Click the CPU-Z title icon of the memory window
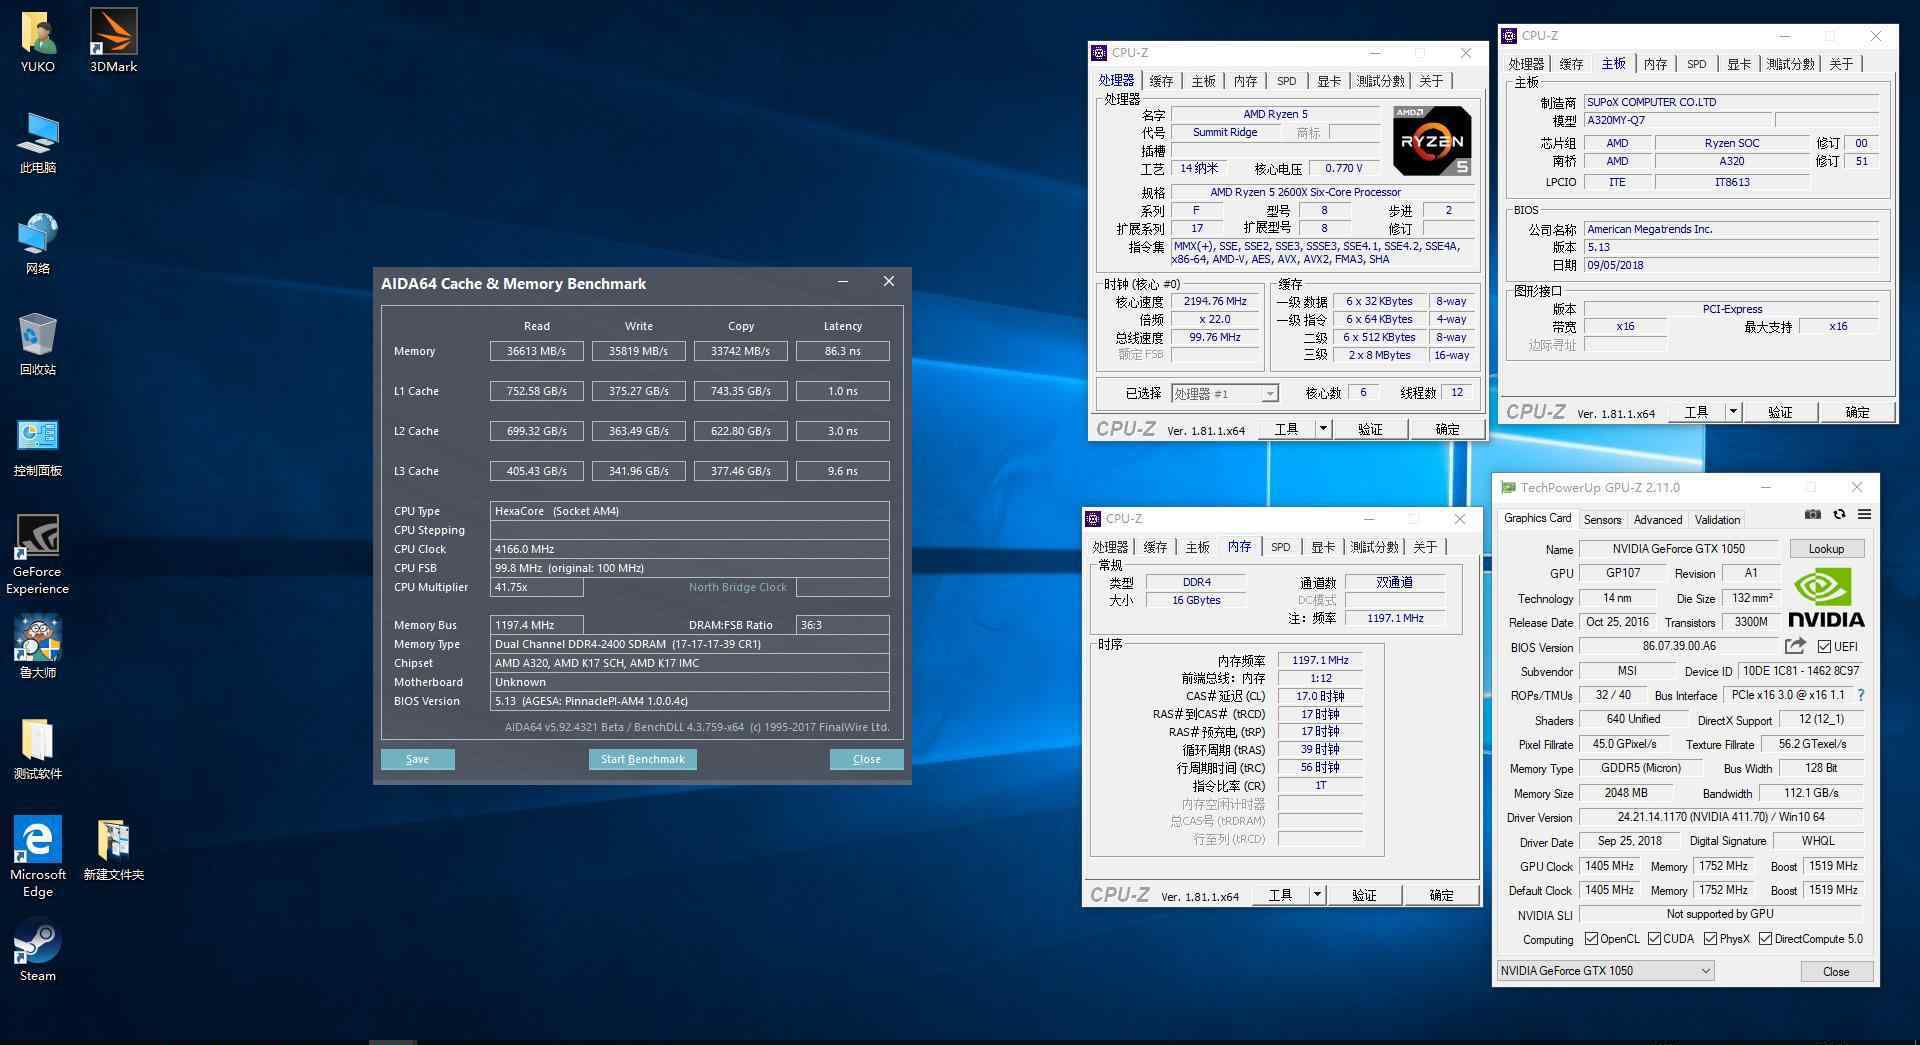 [x=1093, y=519]
